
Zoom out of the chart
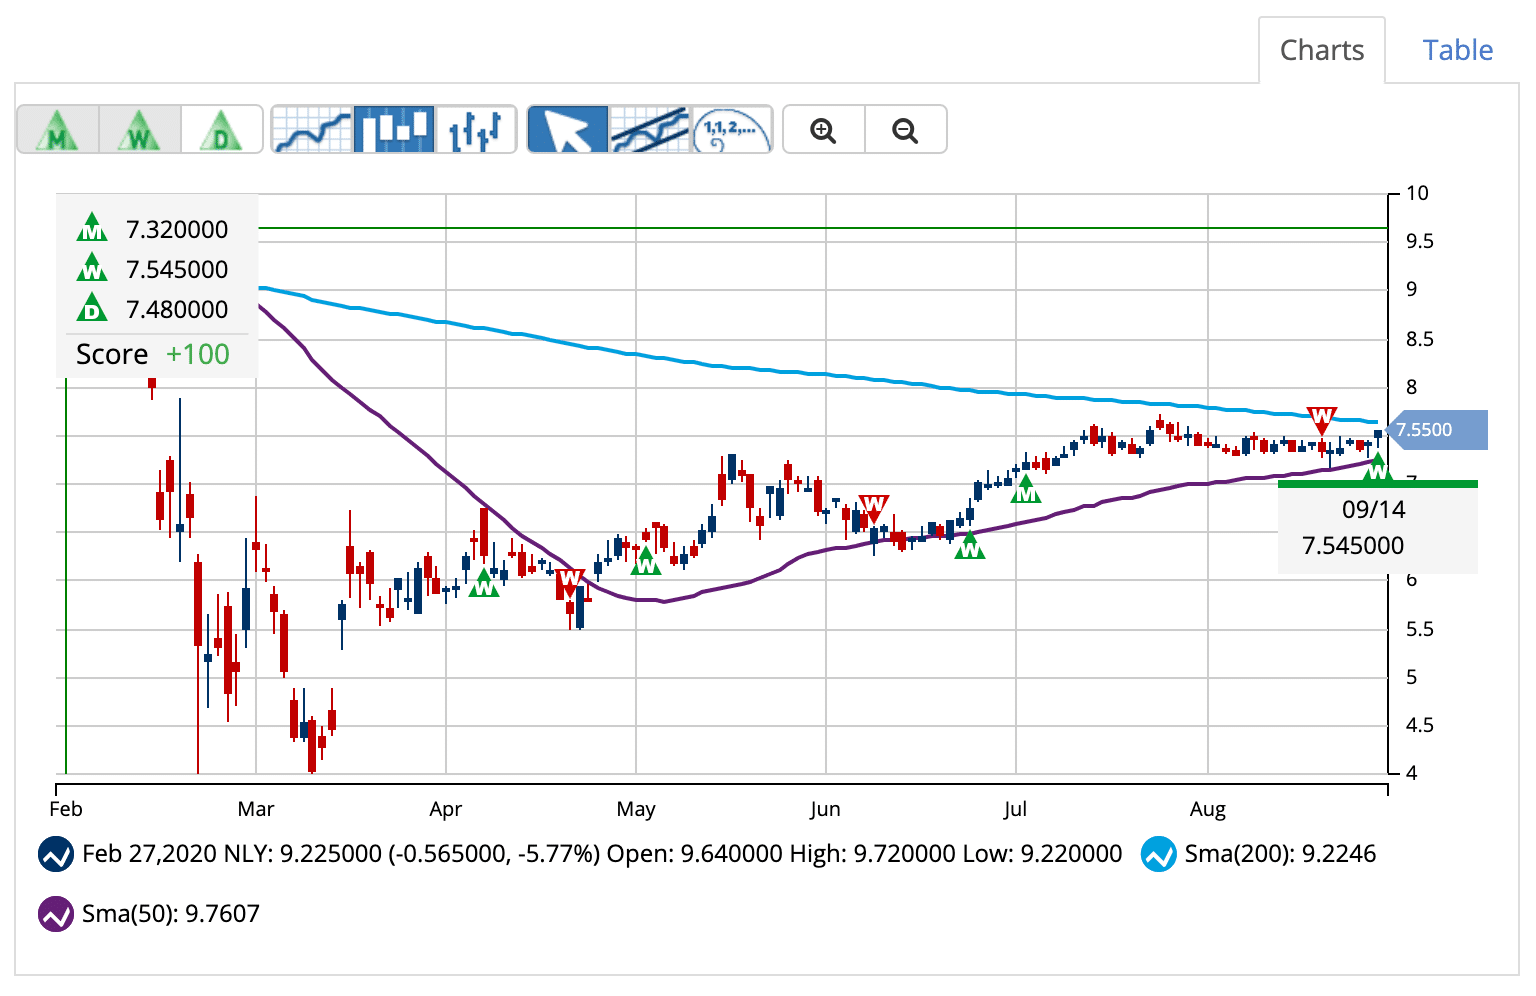(905, 130)
